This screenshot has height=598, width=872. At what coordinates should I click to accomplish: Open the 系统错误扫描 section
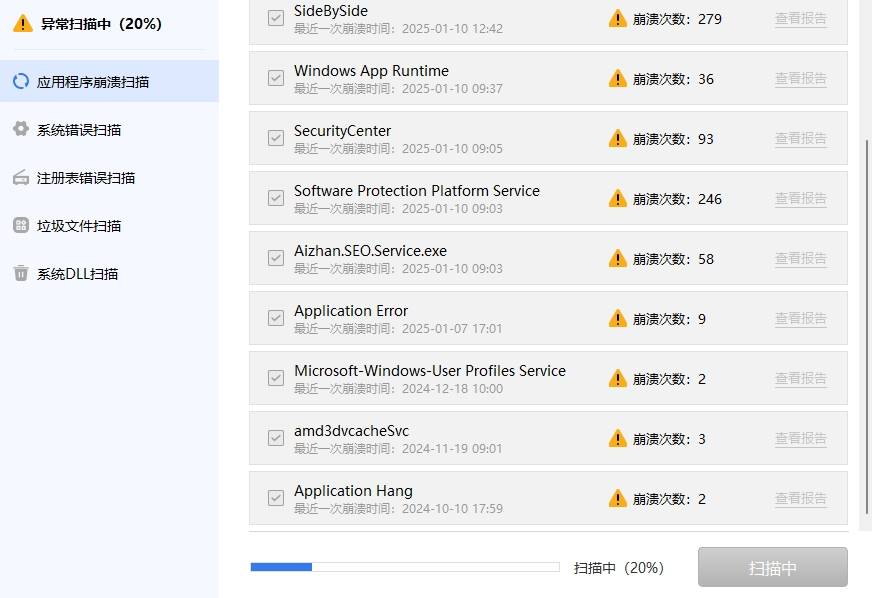[79, 130]
